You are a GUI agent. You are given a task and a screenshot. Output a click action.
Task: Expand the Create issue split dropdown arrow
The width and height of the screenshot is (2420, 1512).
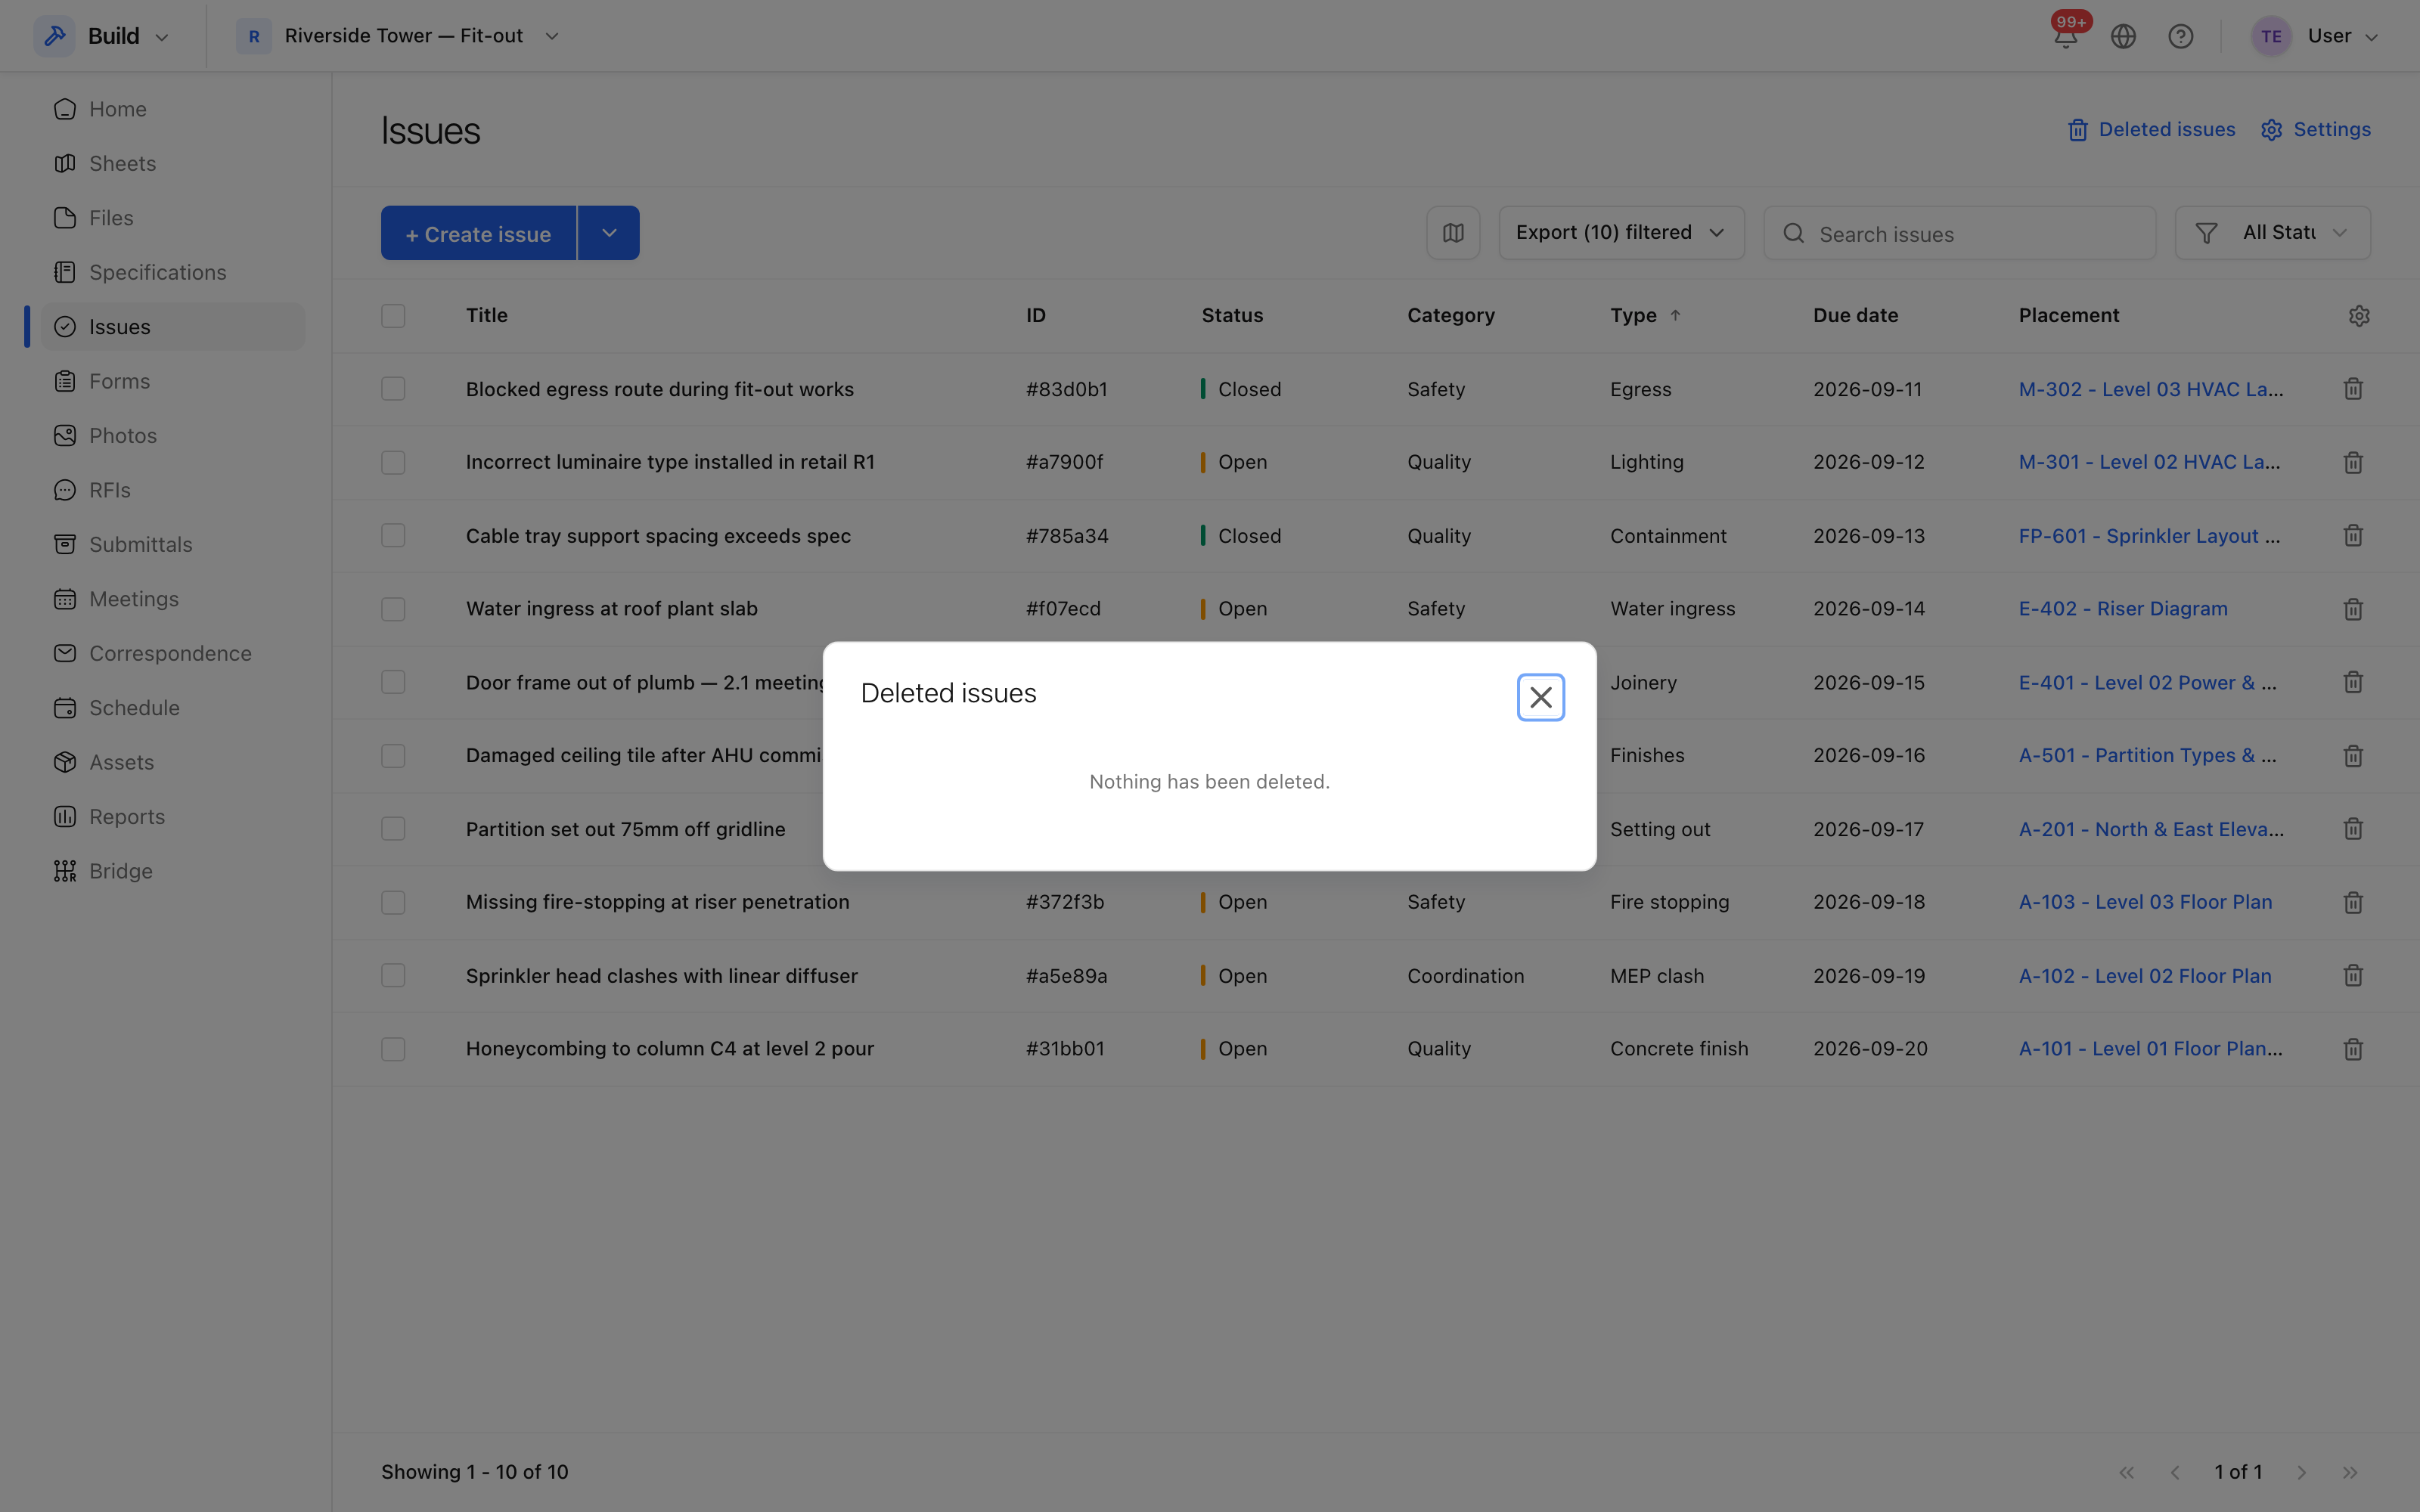609,233
